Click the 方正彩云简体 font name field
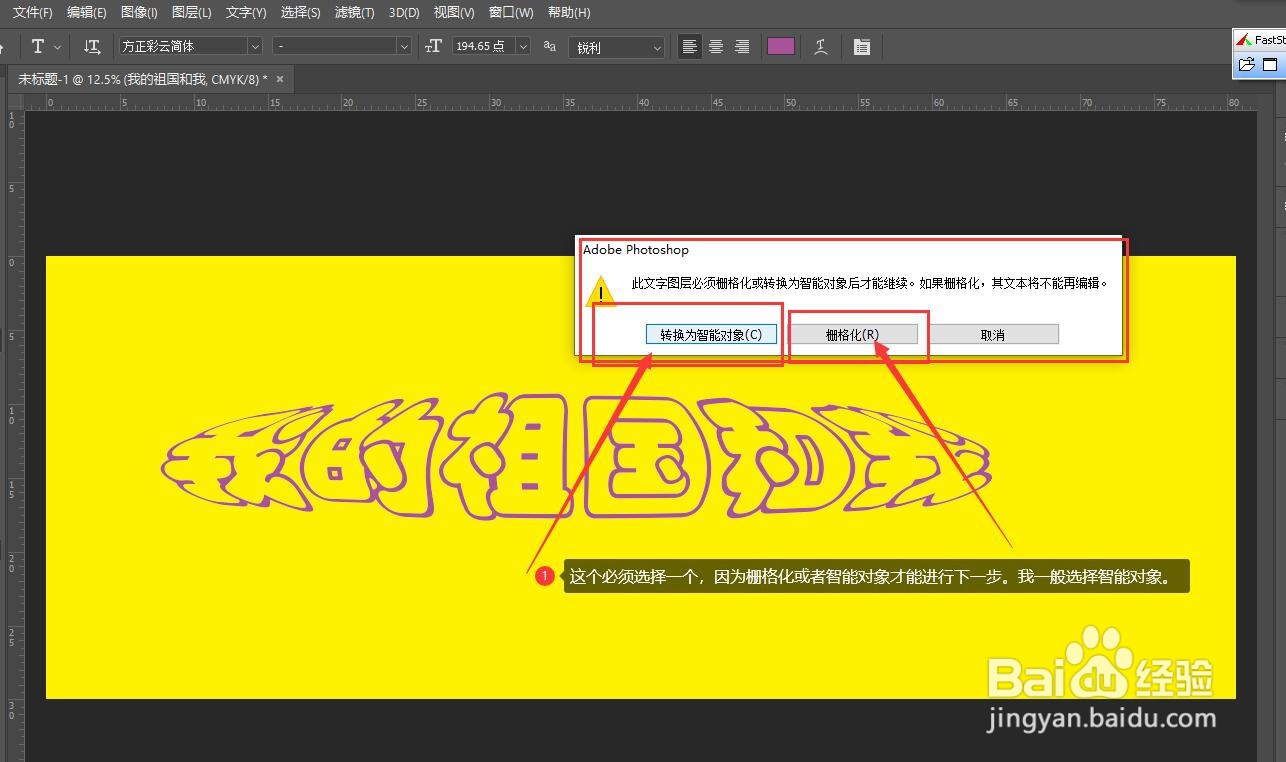The image size is (1286, 762). pos(183,46)
